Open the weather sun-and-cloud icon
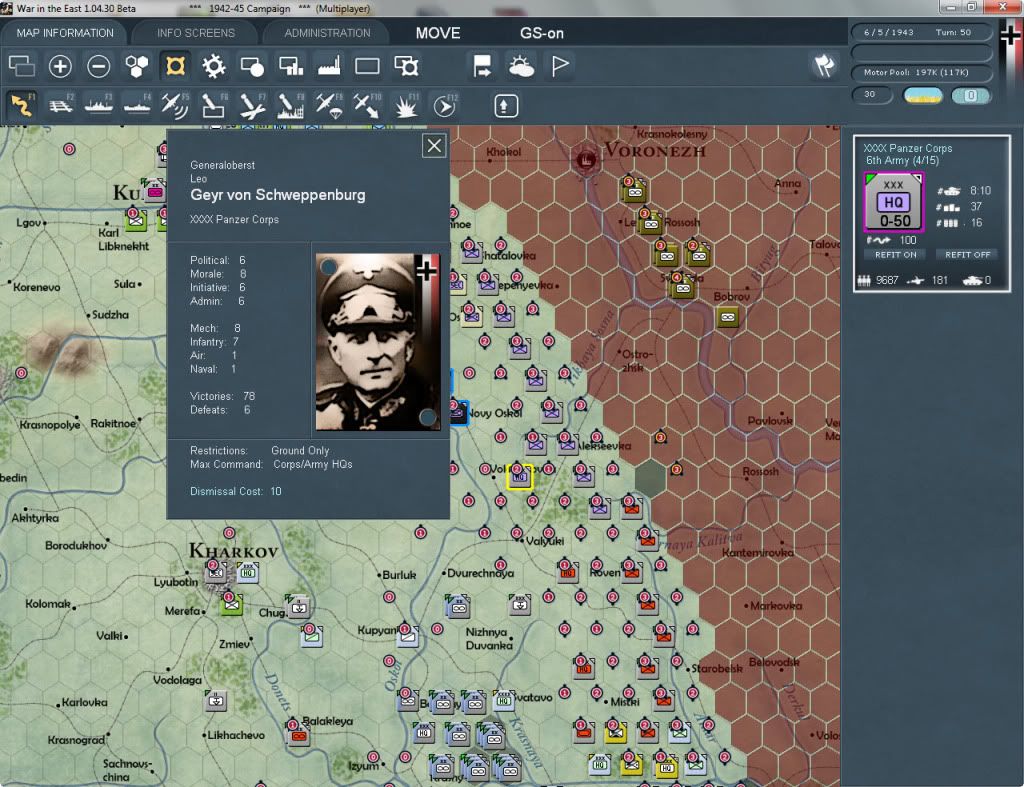This screenshot has width=1024, height=787. pos(521,66)
